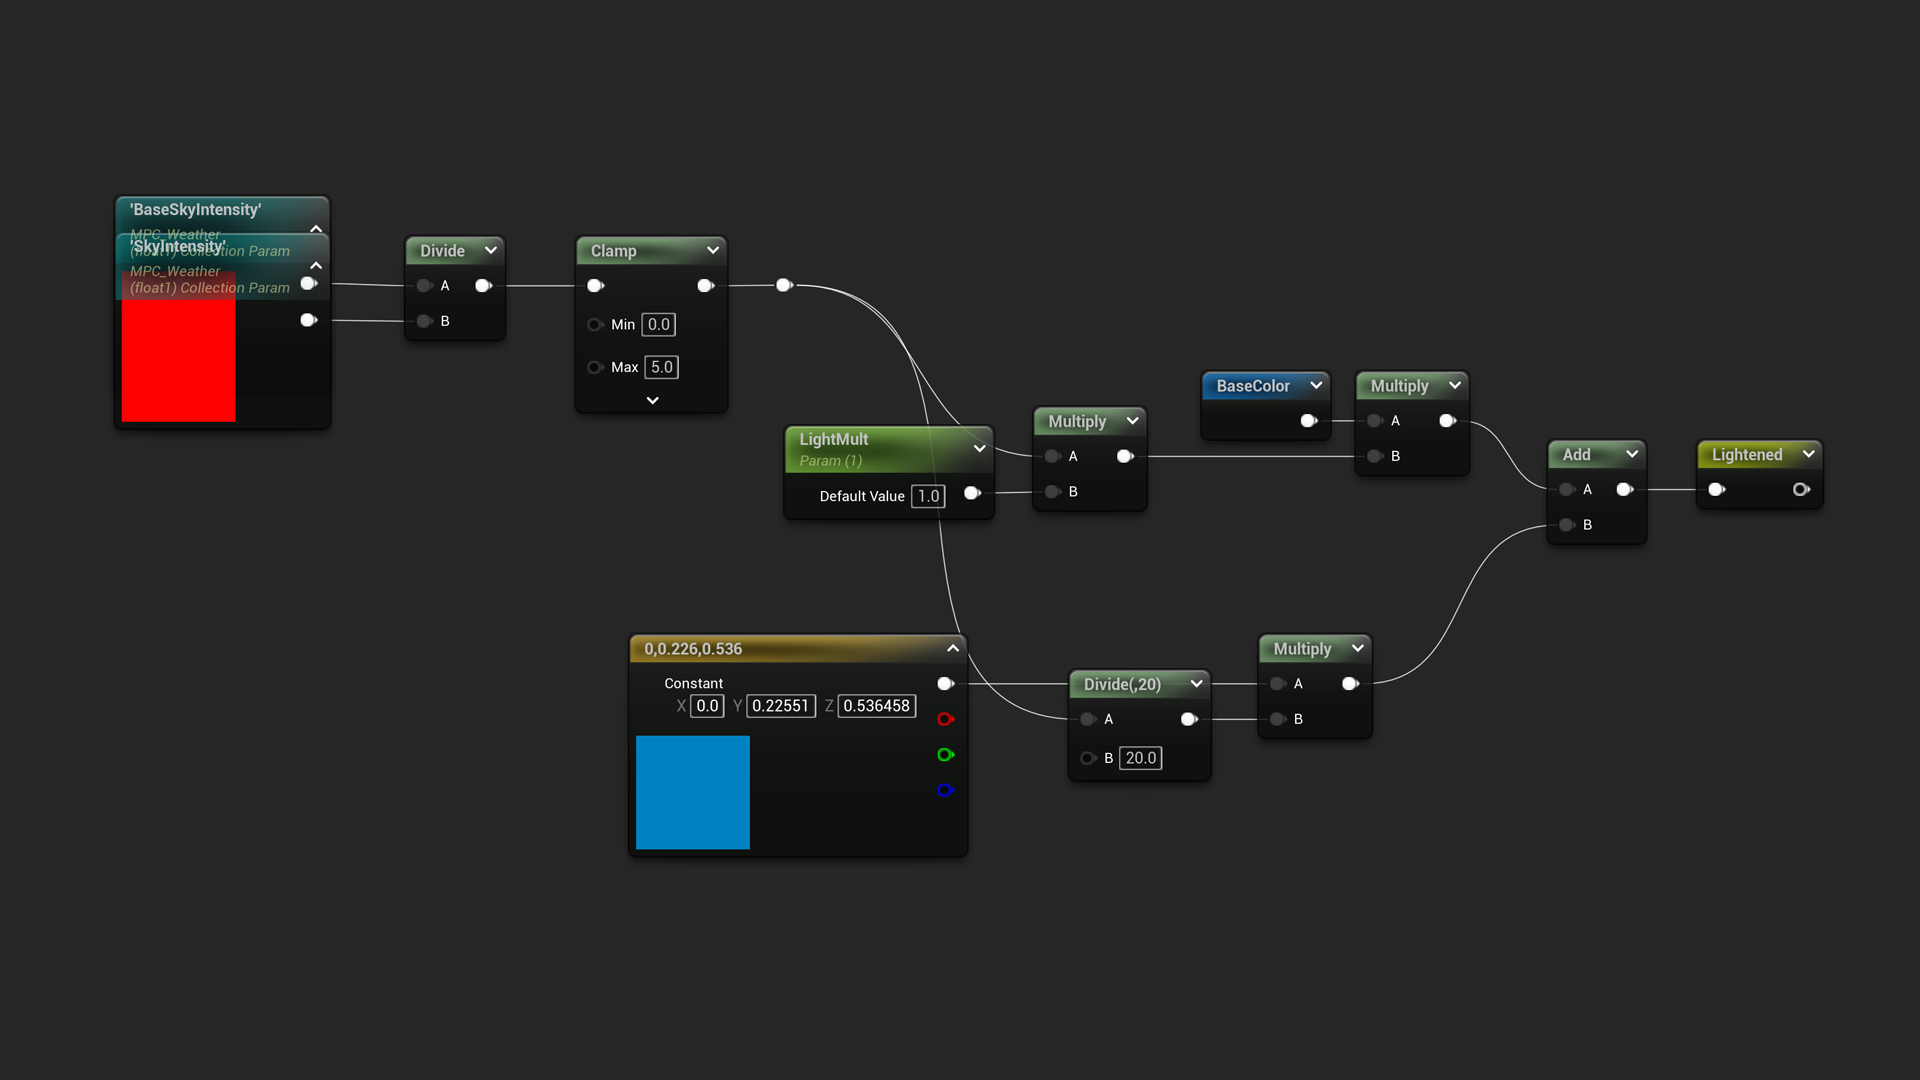Click the Lightened node output pin
This screenshot has height=1080, width=1920.
tap(1801, 489)
